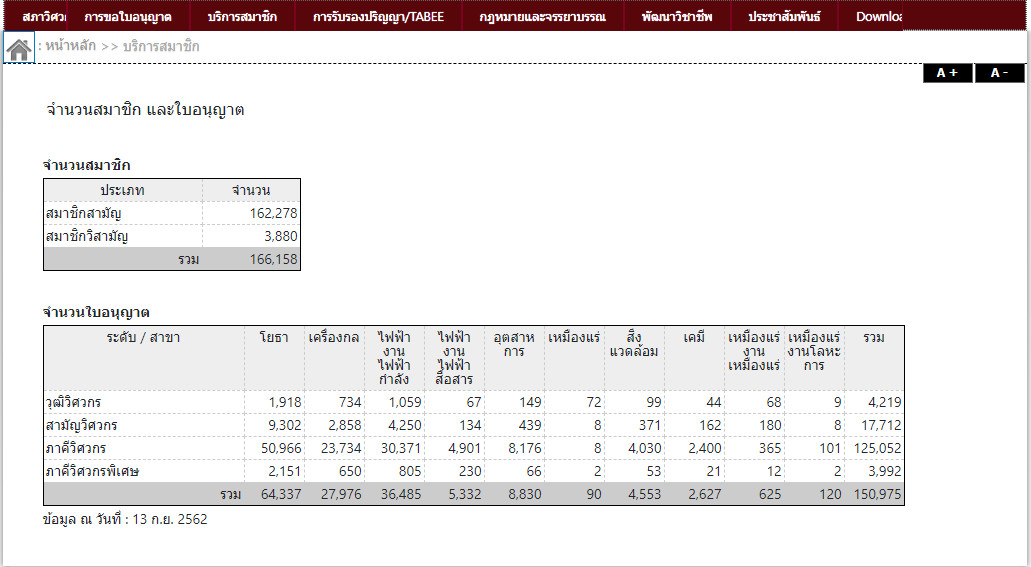Select the cell value 2,400
This screenshot has height=567, width=1031.
(705, 449)
